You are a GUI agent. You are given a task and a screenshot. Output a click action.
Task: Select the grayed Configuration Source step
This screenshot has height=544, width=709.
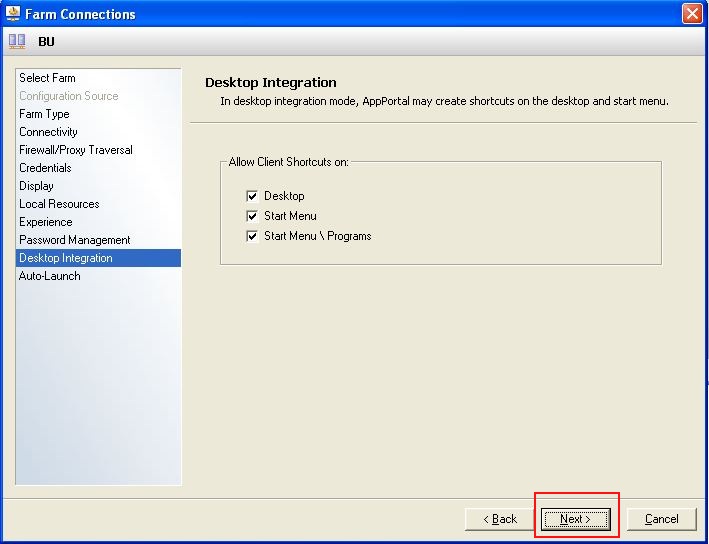(98, 96)
